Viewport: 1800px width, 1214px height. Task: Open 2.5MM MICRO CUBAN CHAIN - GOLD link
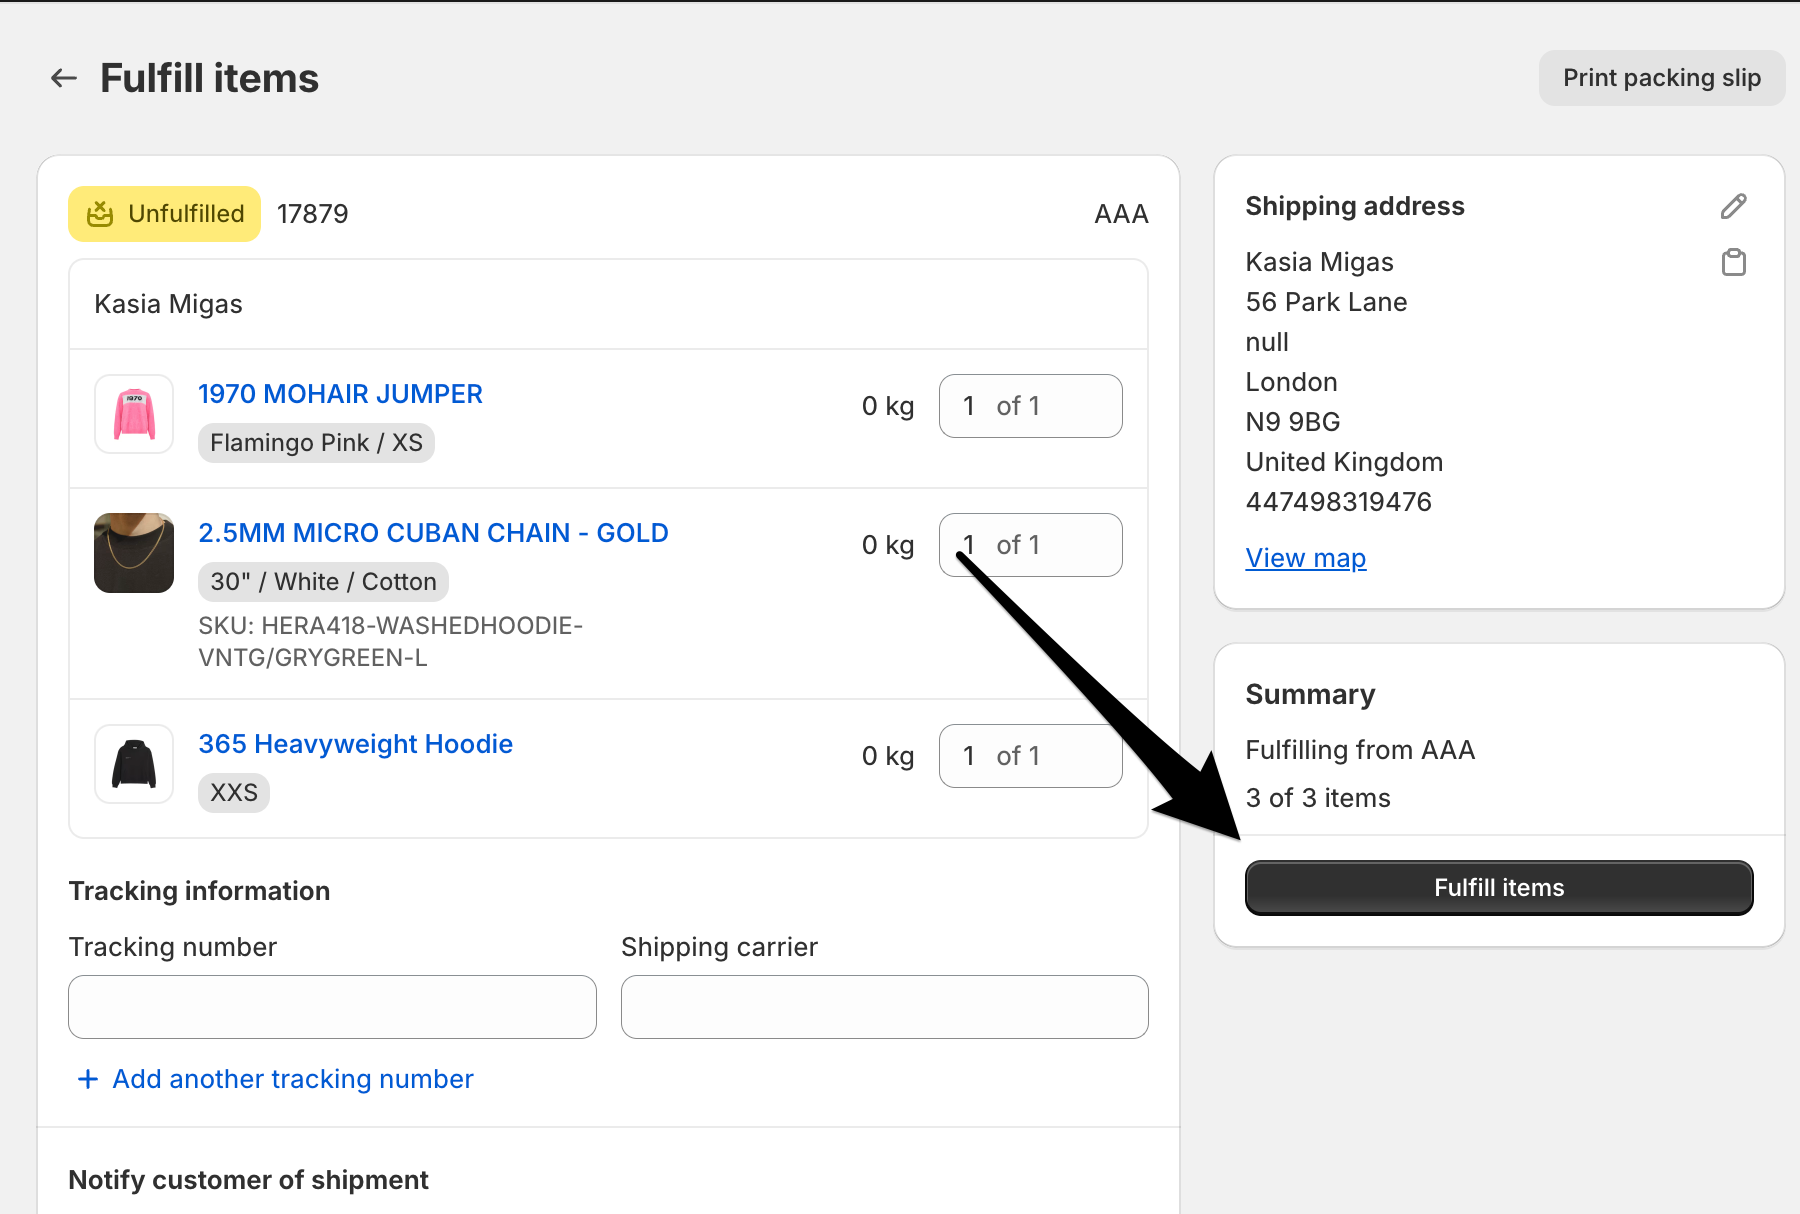433,533
